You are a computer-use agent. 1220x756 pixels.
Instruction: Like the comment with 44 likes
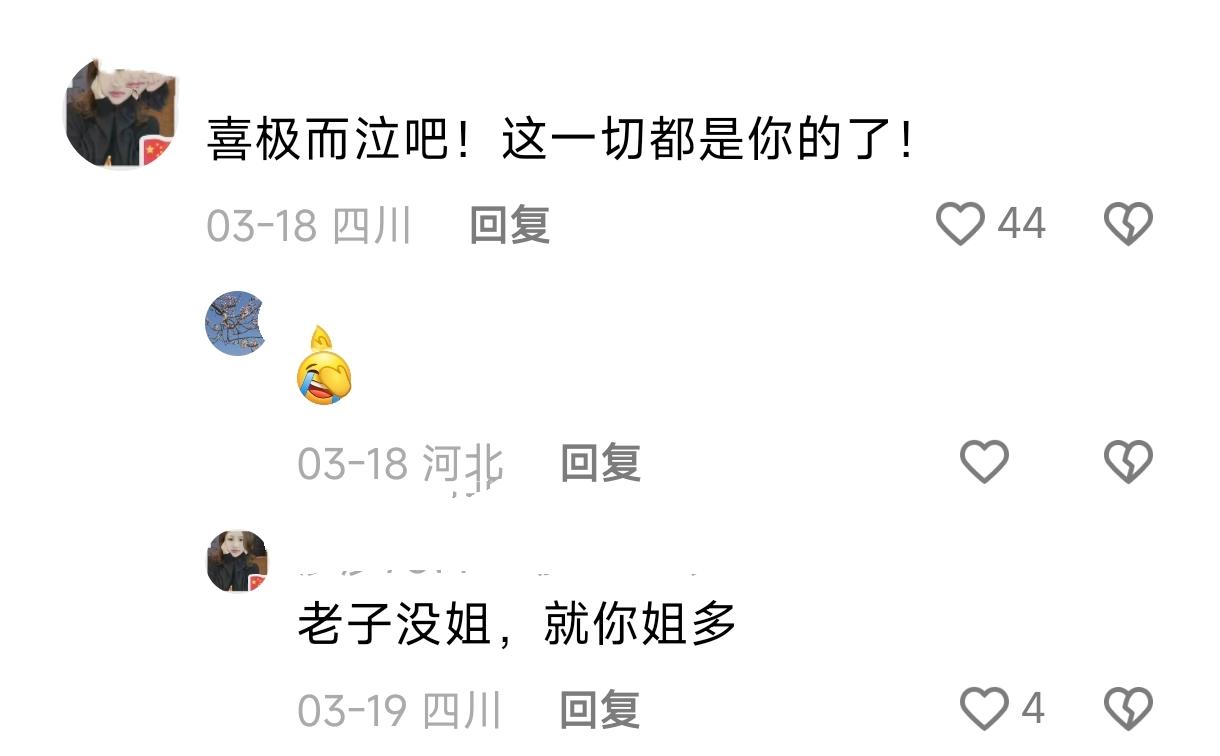pos(960,223)
